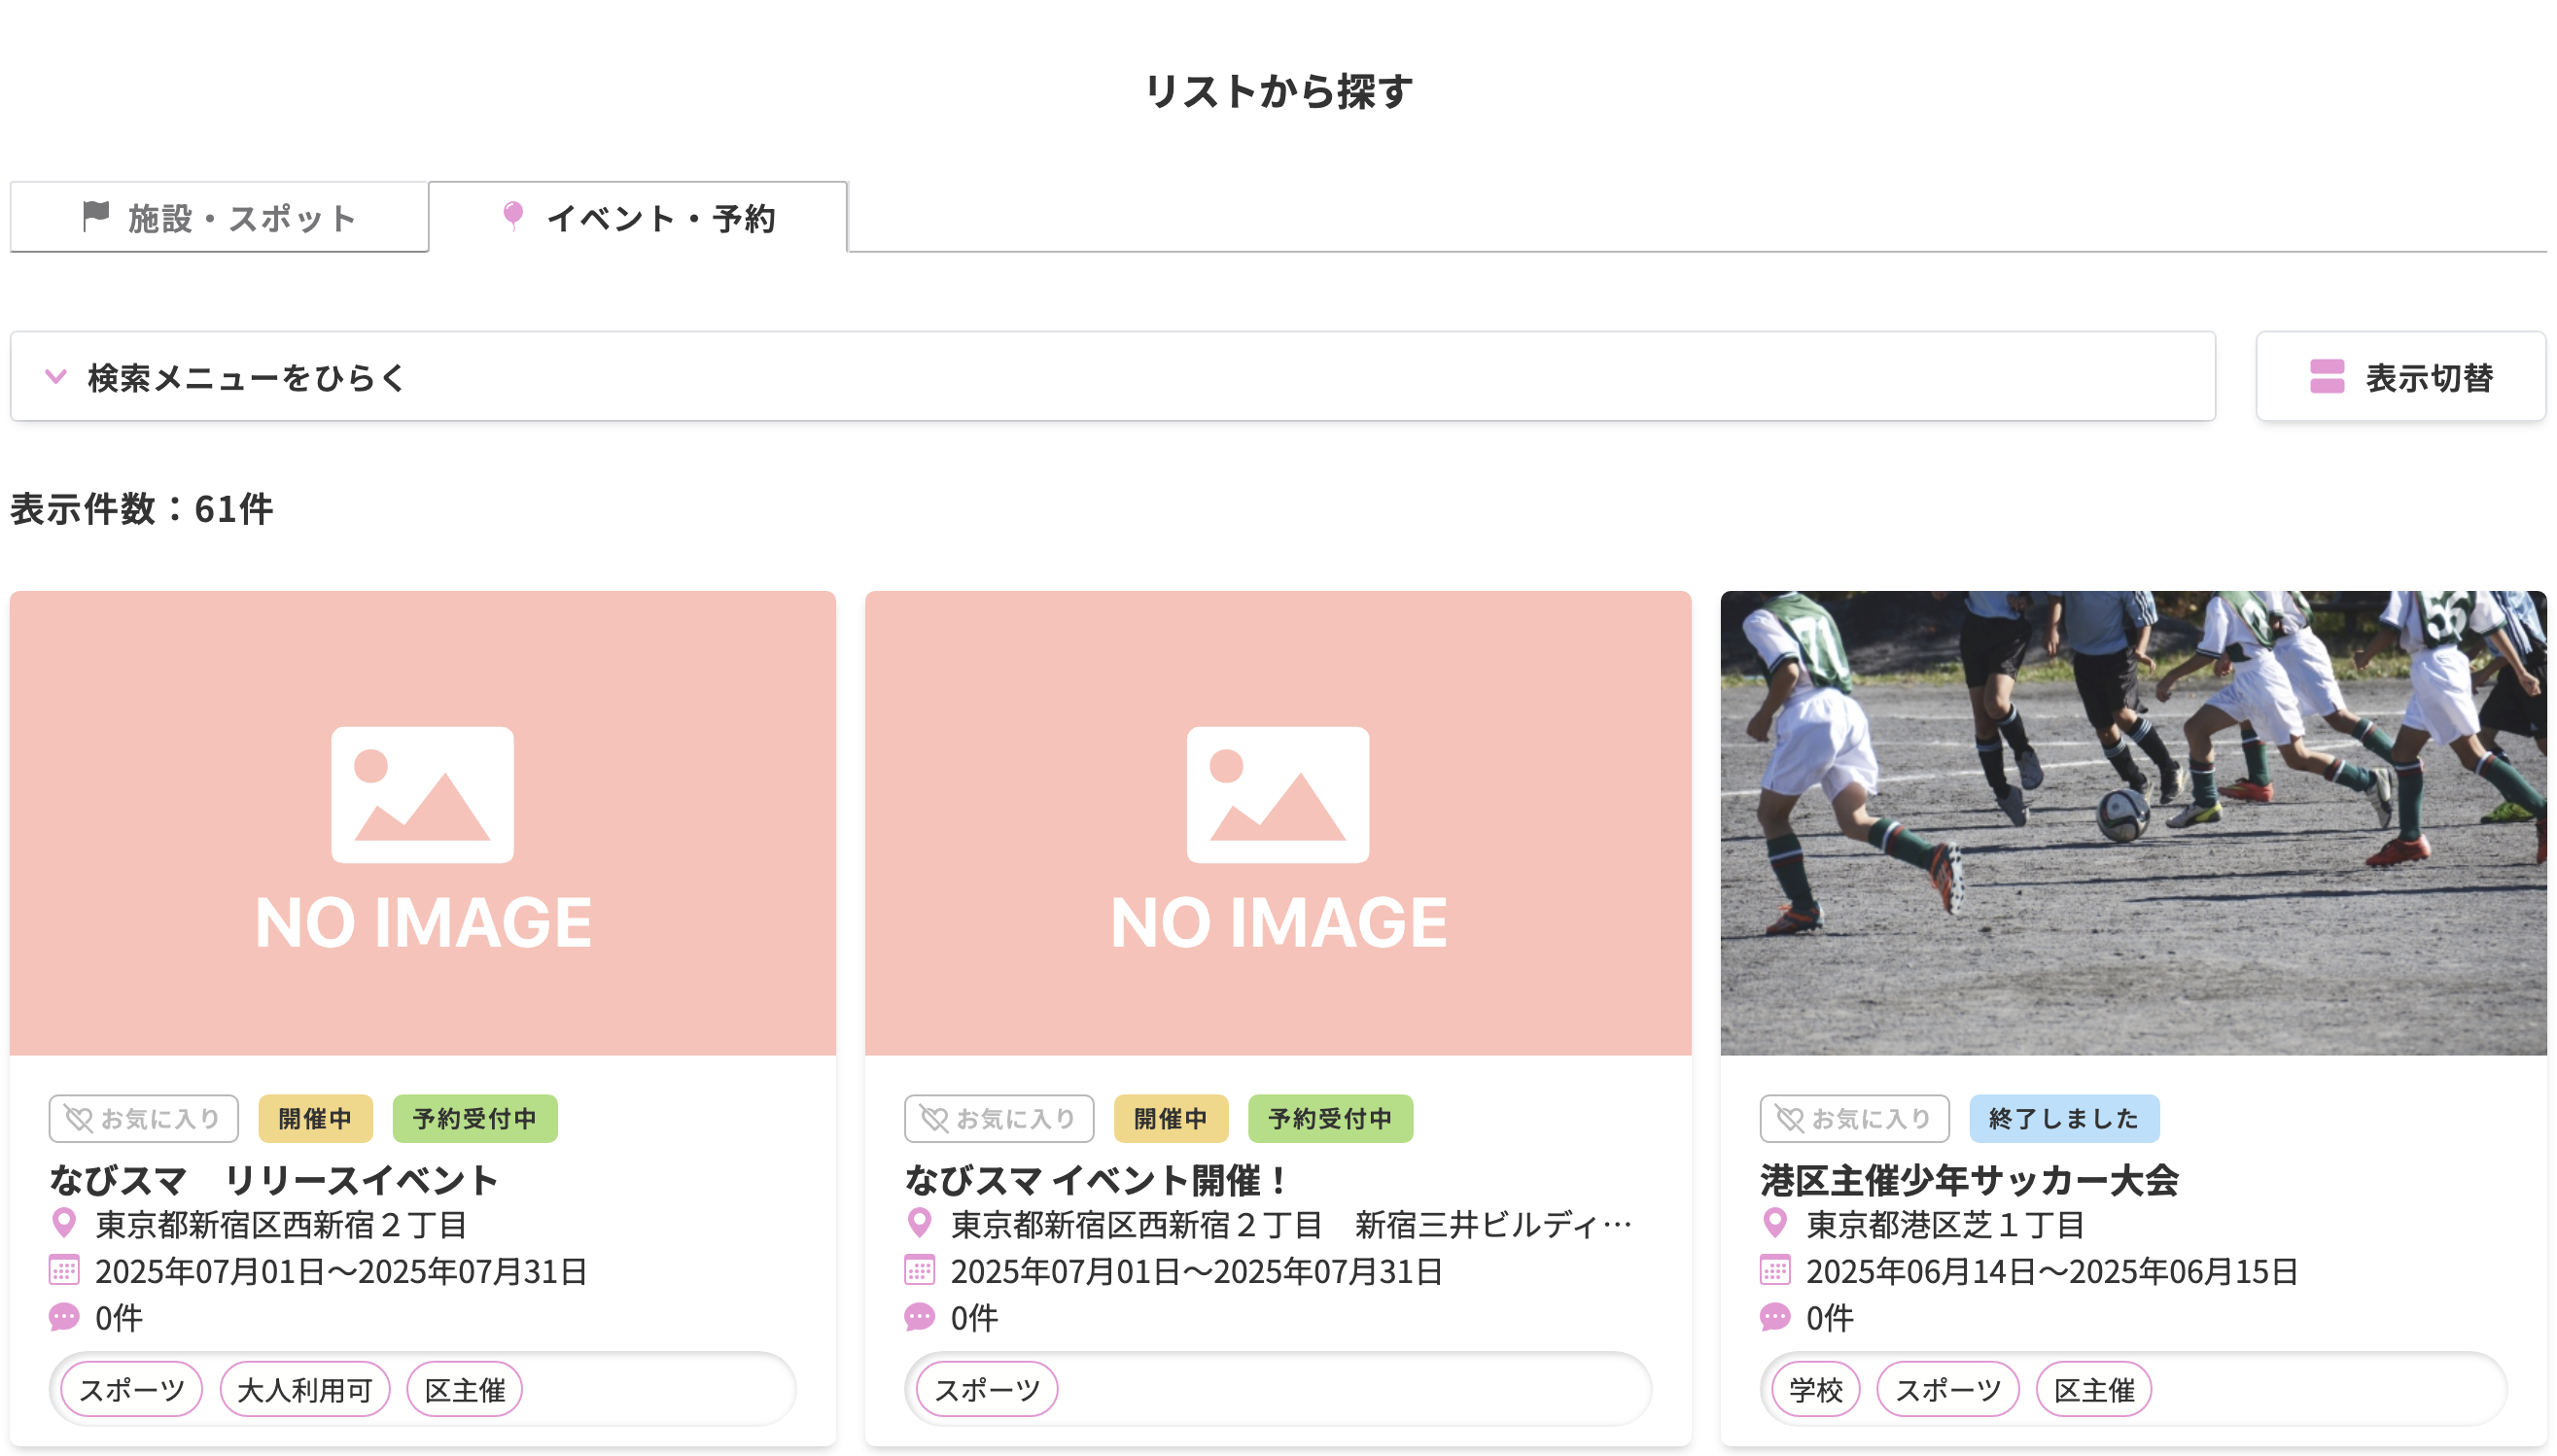Click the calendar icon on なびスマ イベント開催! card
The width and height of the screenshot is (2557, 1456).
click(x=919, y=1271)
